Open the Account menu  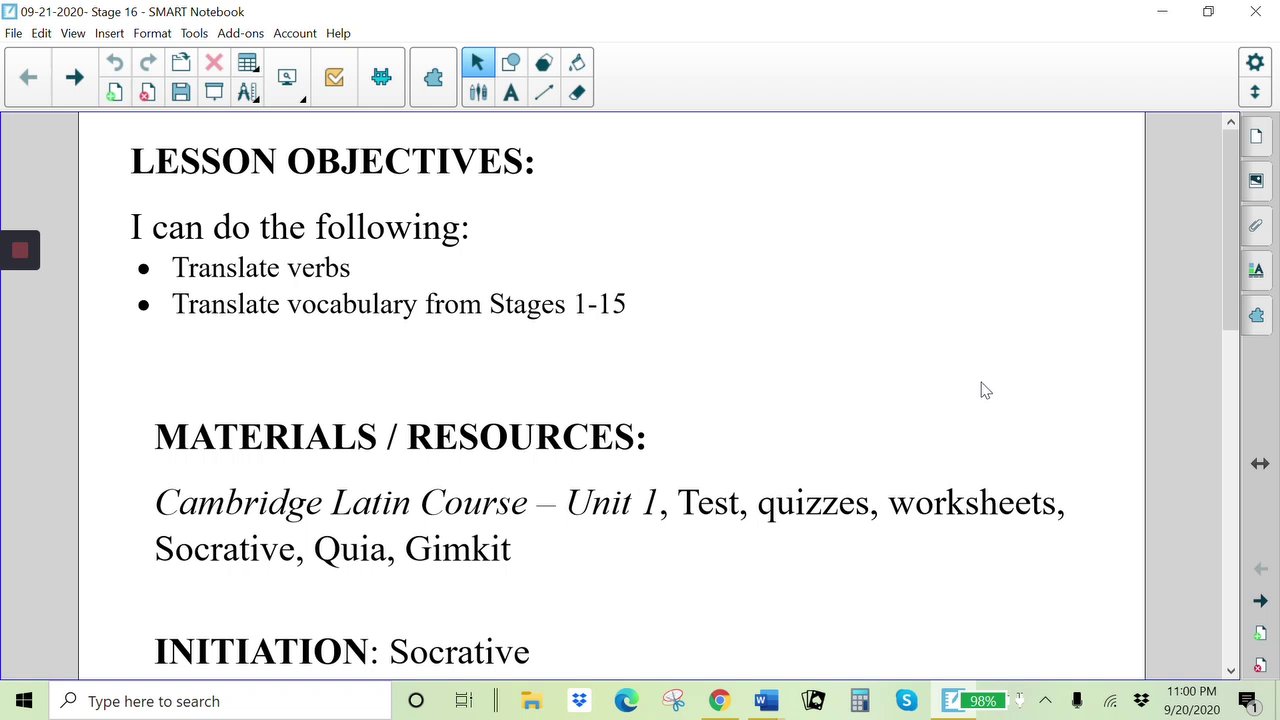[295, 33]
